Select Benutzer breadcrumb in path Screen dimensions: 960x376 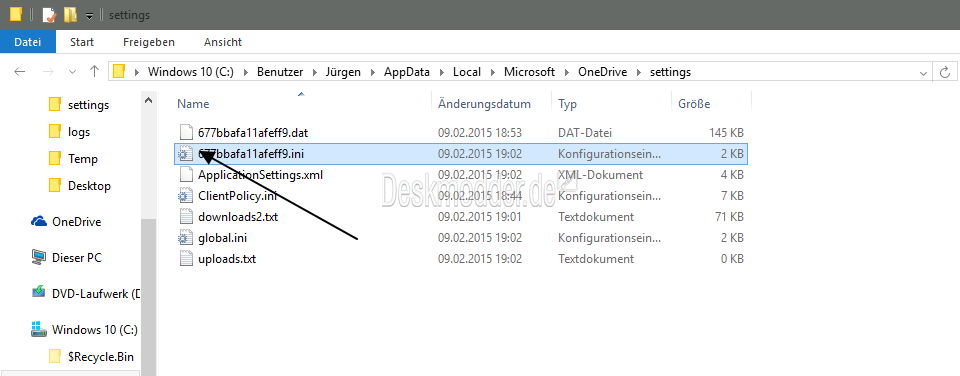pyautogui.click(x=280, y=72)
